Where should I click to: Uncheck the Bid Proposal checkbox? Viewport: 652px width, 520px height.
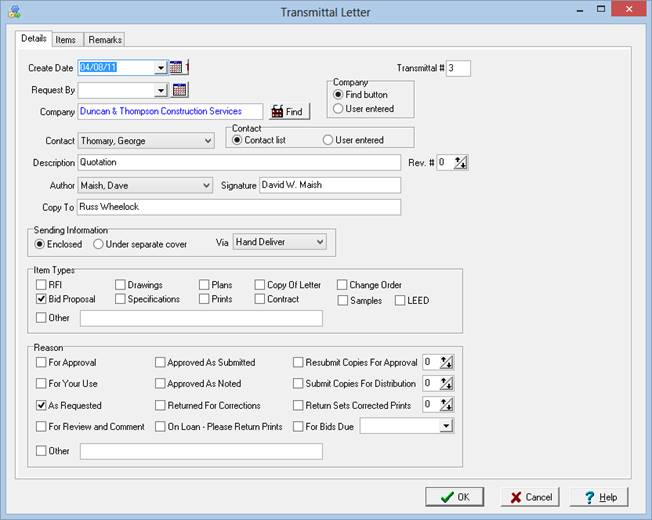point(41,299)
